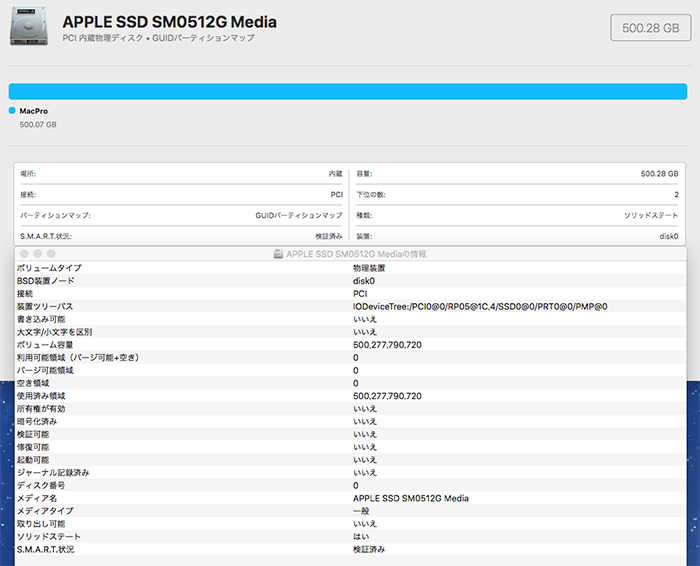
Task: Select the '起動可能' row label
Action: coord(33,460)
